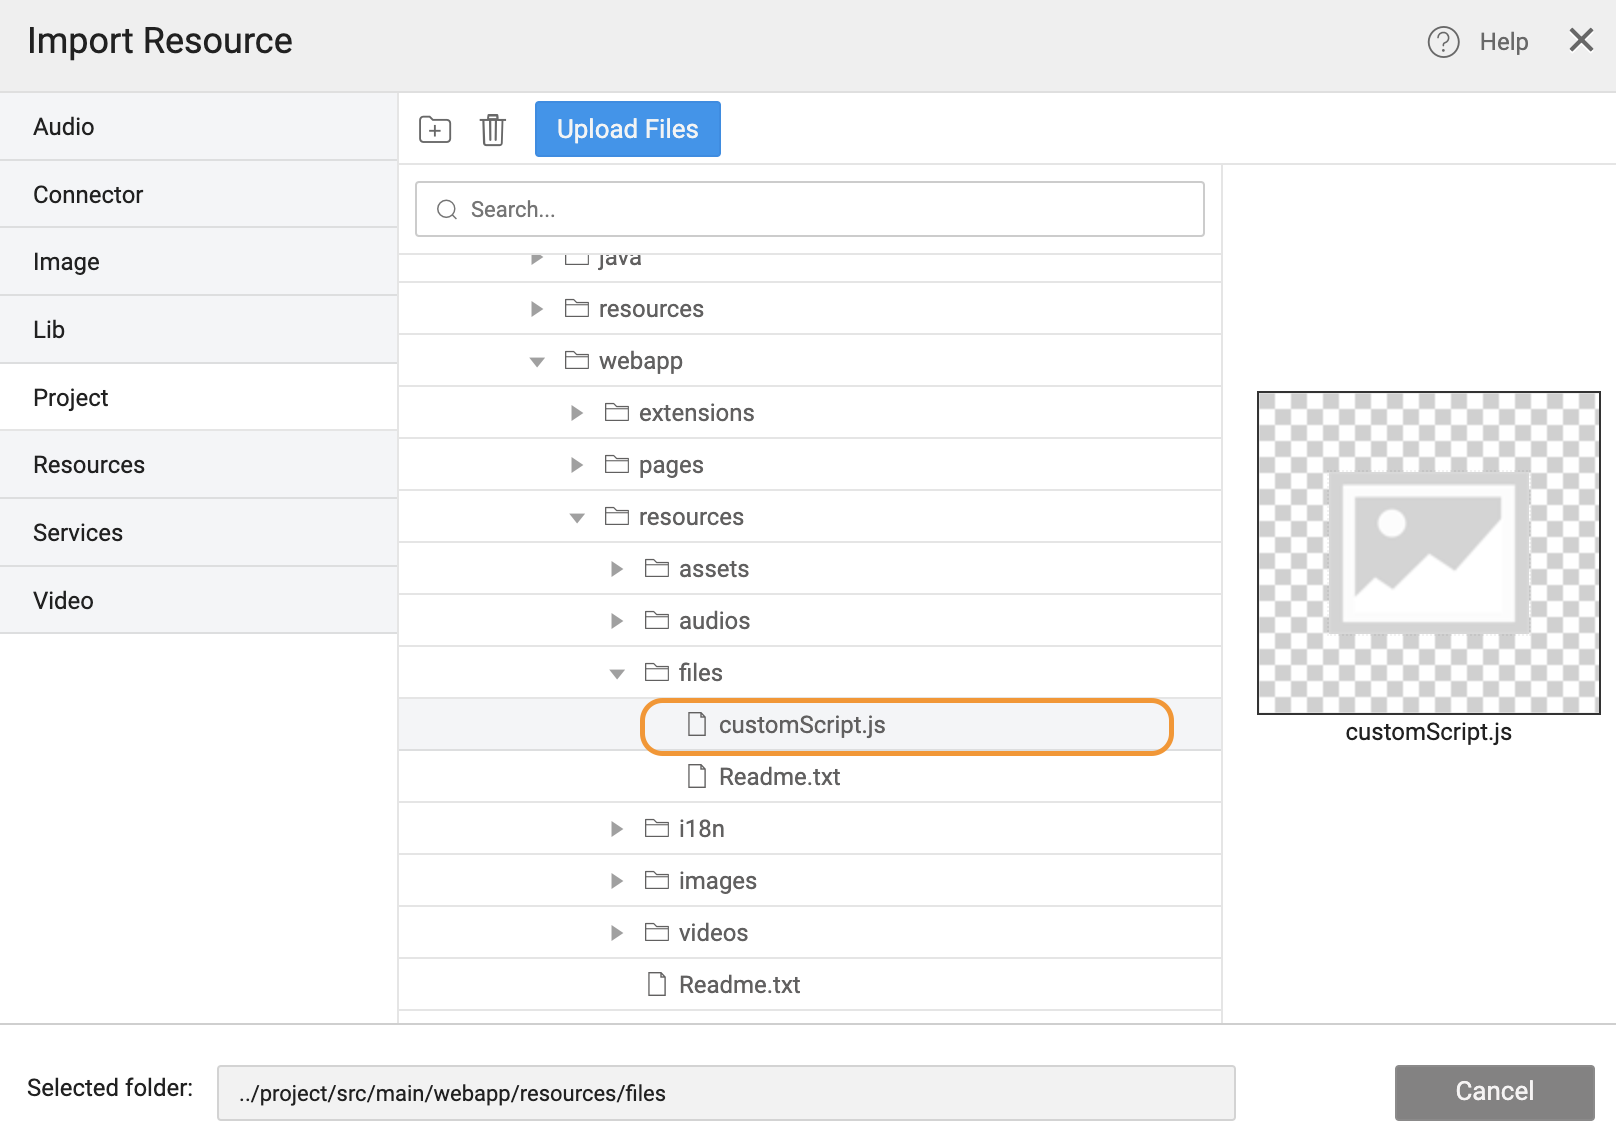This screenshot has height=1148, width=1616.
Task: Expand the videos folder
Action: coord(616,932)
